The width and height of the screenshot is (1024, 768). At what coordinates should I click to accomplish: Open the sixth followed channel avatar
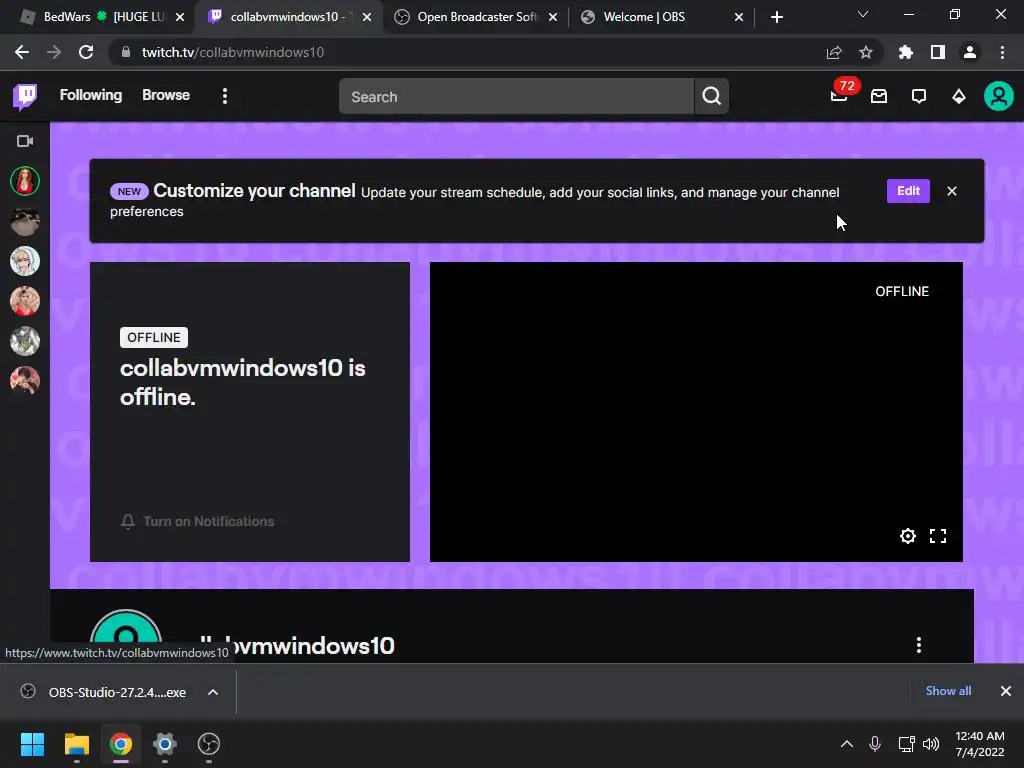coord(25,381)
